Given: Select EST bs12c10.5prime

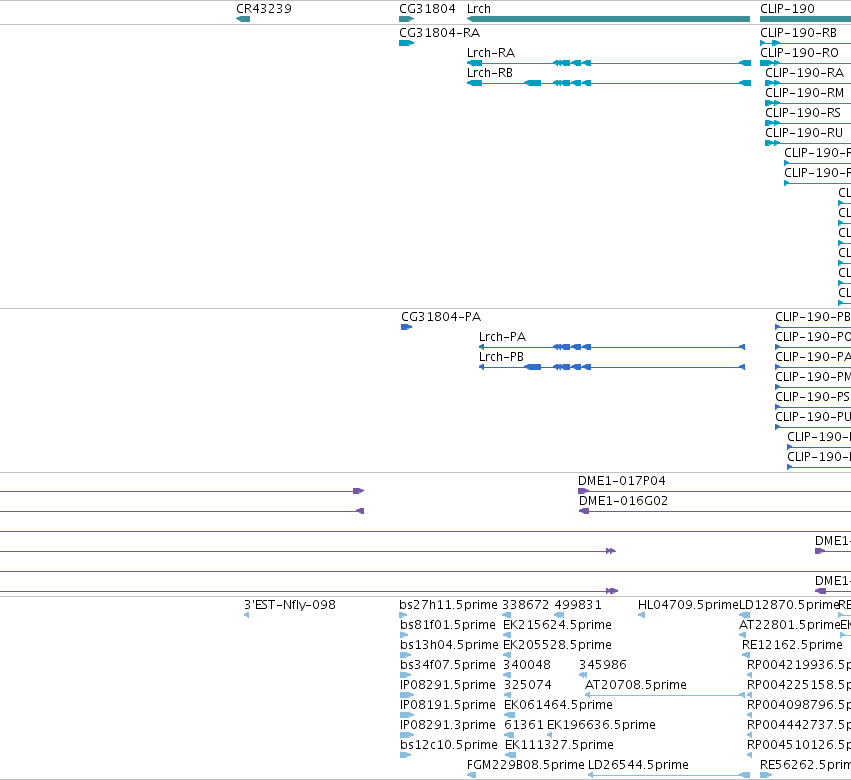Looking at the screenshot, I should click(x=449, y=745).
